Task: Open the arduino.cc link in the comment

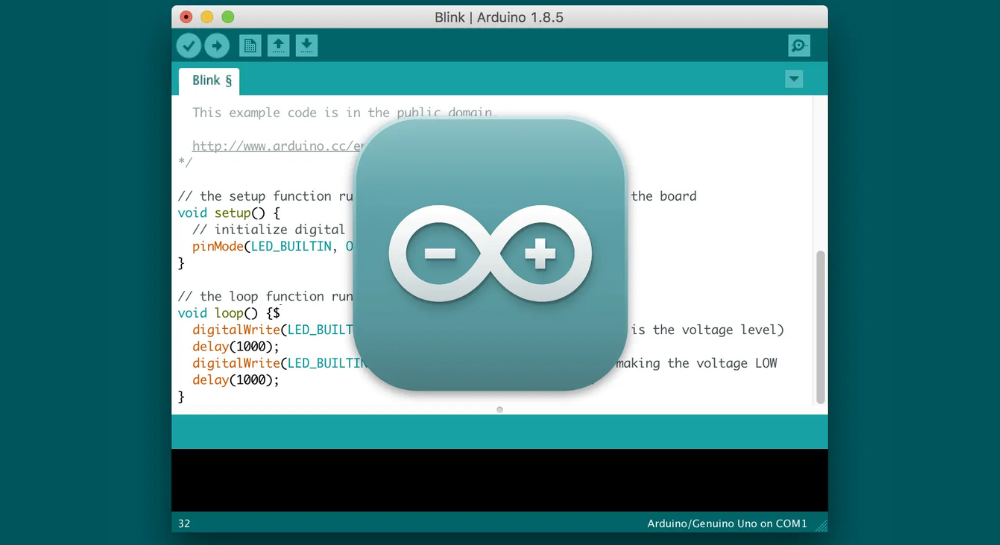Action: [x=277, y=146]
